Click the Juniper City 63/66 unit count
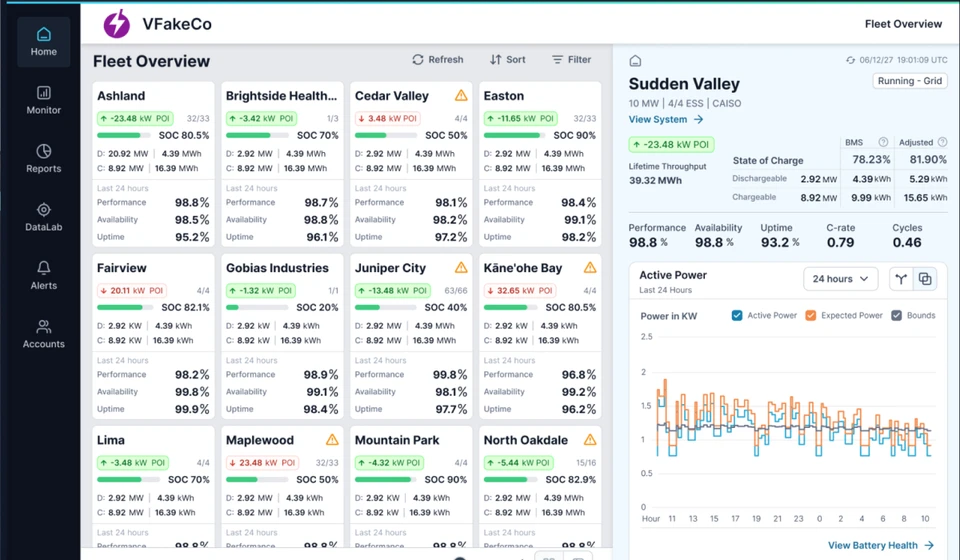Screen dimensions: 960x560 click(x=456, y=290)
